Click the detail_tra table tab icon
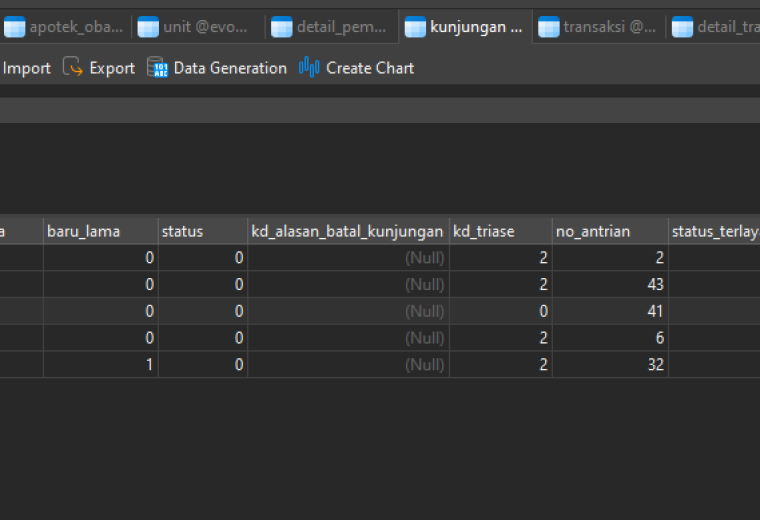Screen dimensions: 760x520 pos(682,27)
